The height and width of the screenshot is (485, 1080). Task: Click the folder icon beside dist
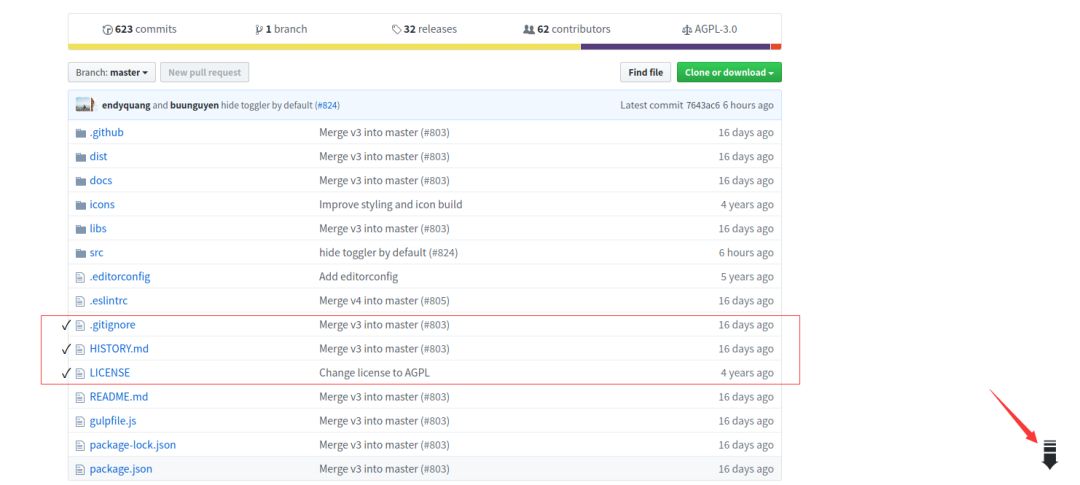coord(81,157)
